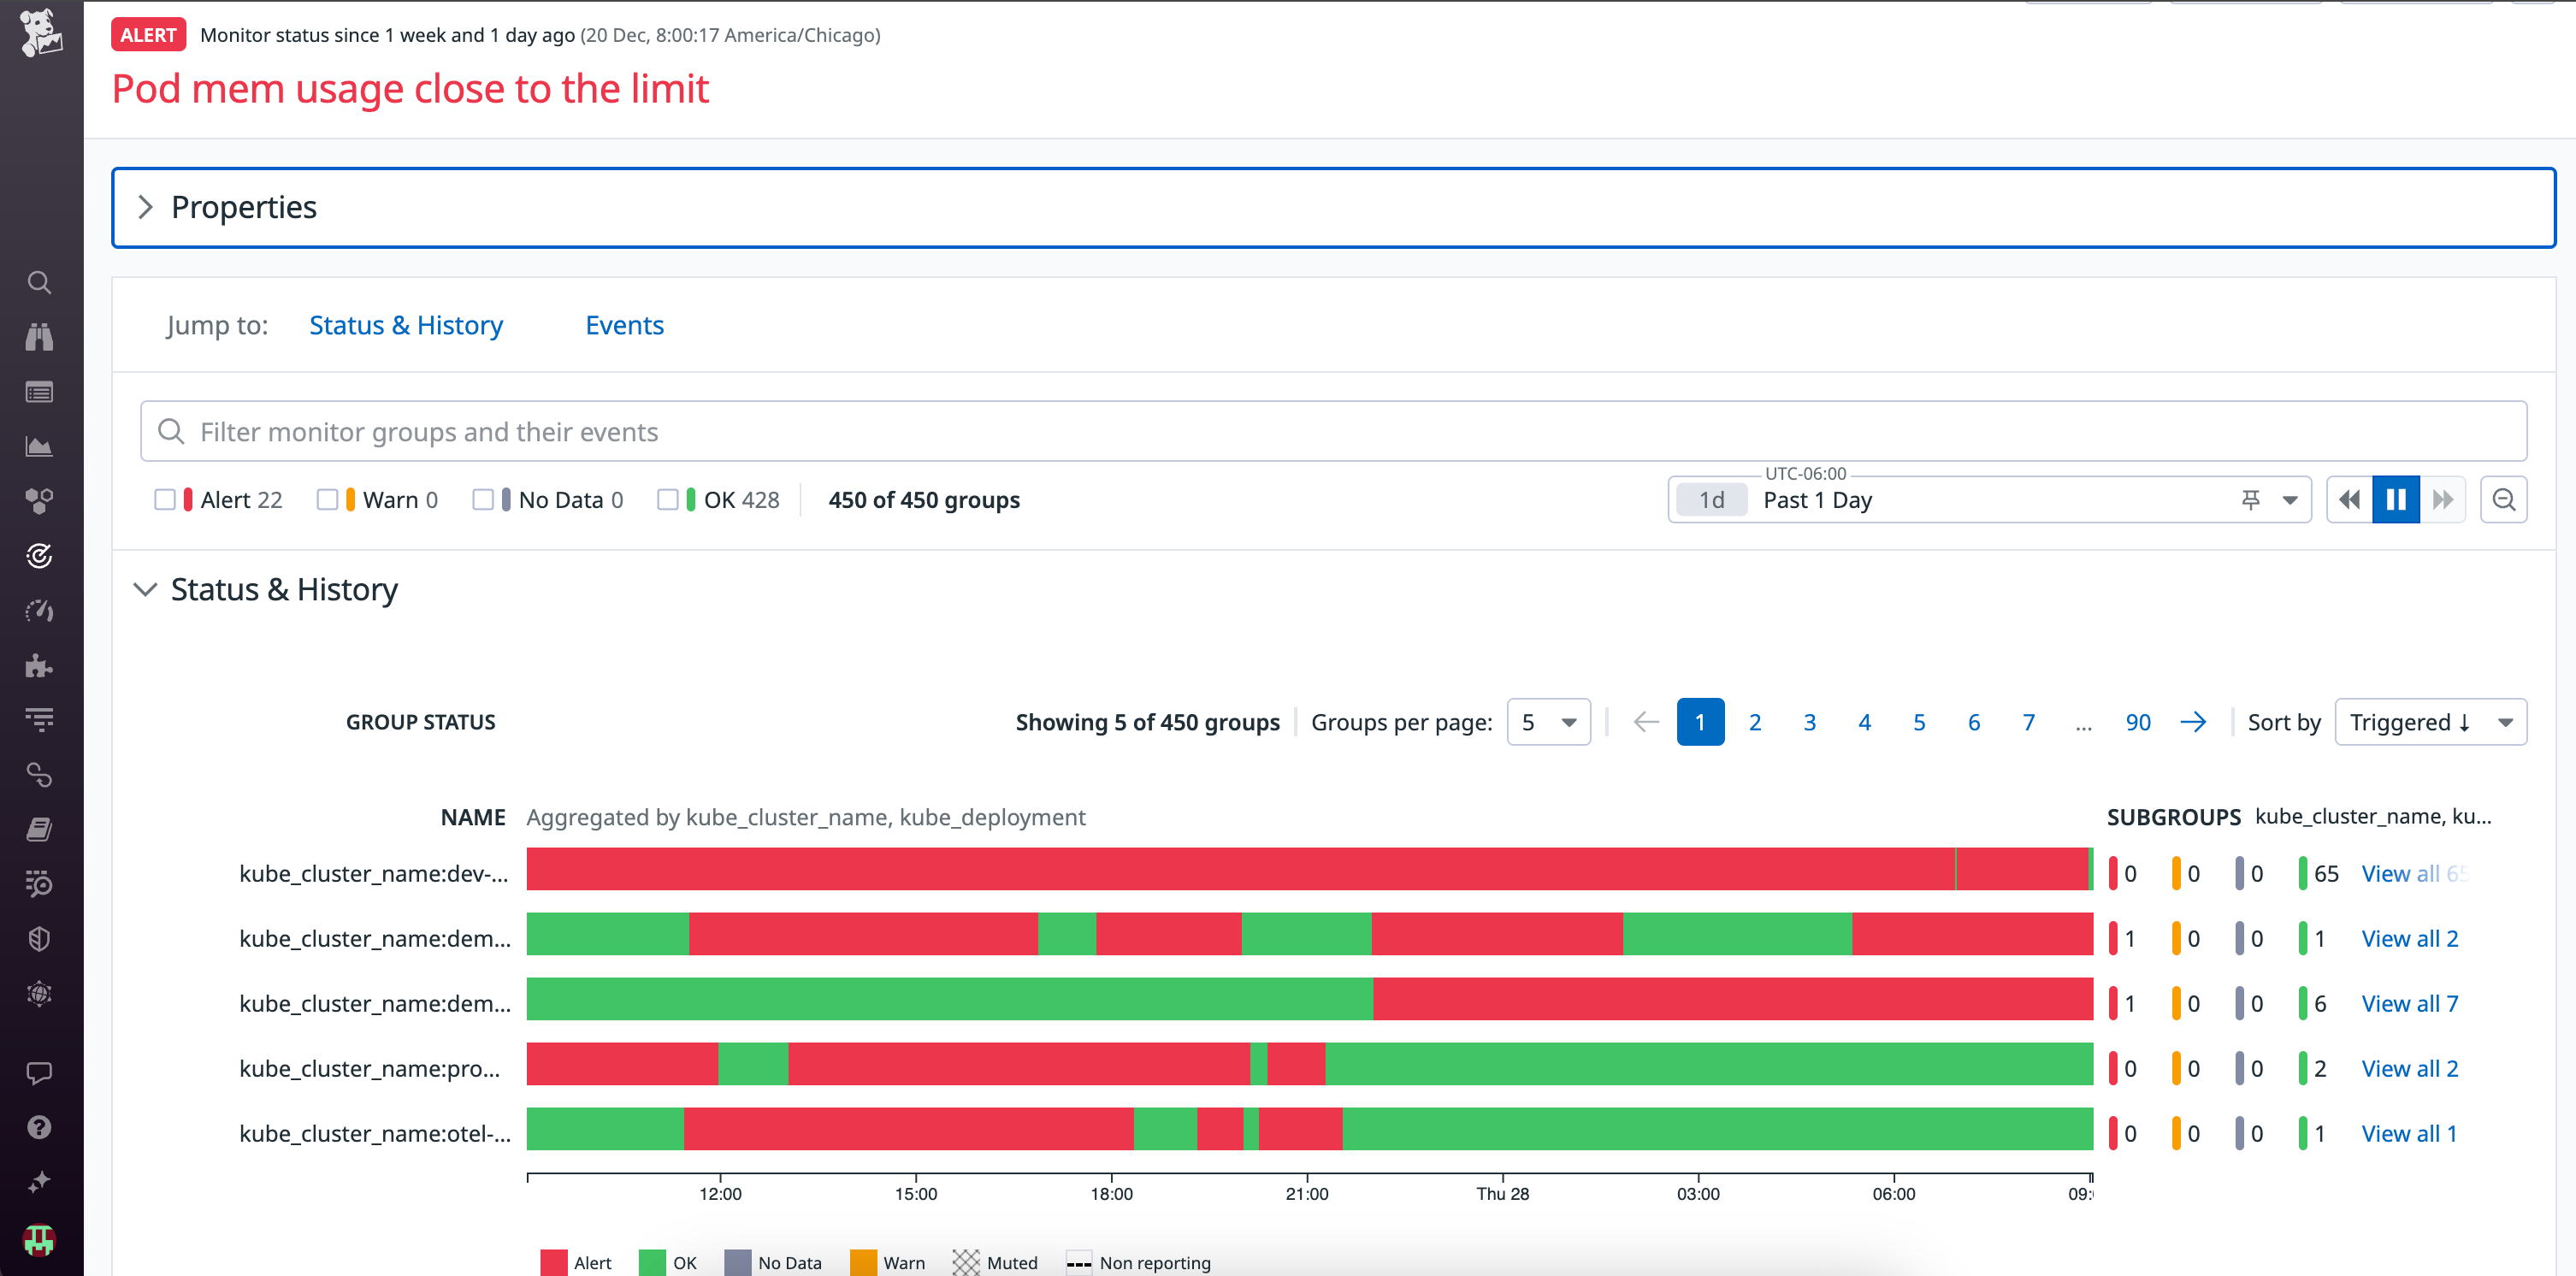Screen dimensions: 2576x1276
Task: Click View all 7 for the third cluster
Action: coord(2409,1003)
